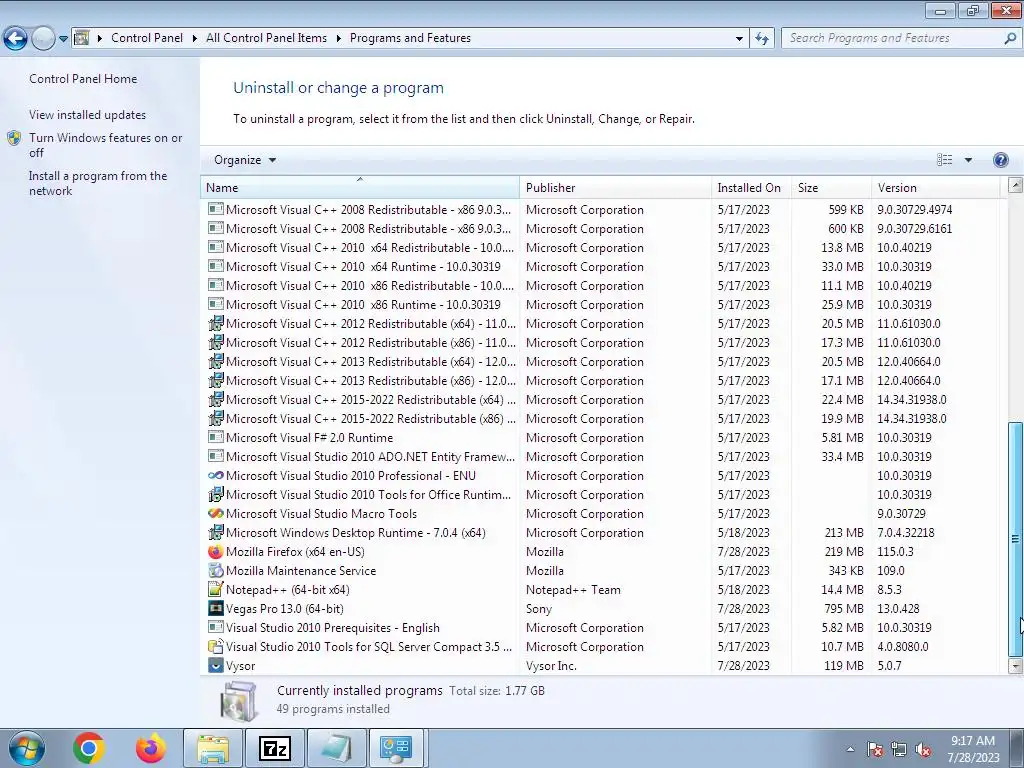Open the address bar history dropdown

tap(739, 39)
